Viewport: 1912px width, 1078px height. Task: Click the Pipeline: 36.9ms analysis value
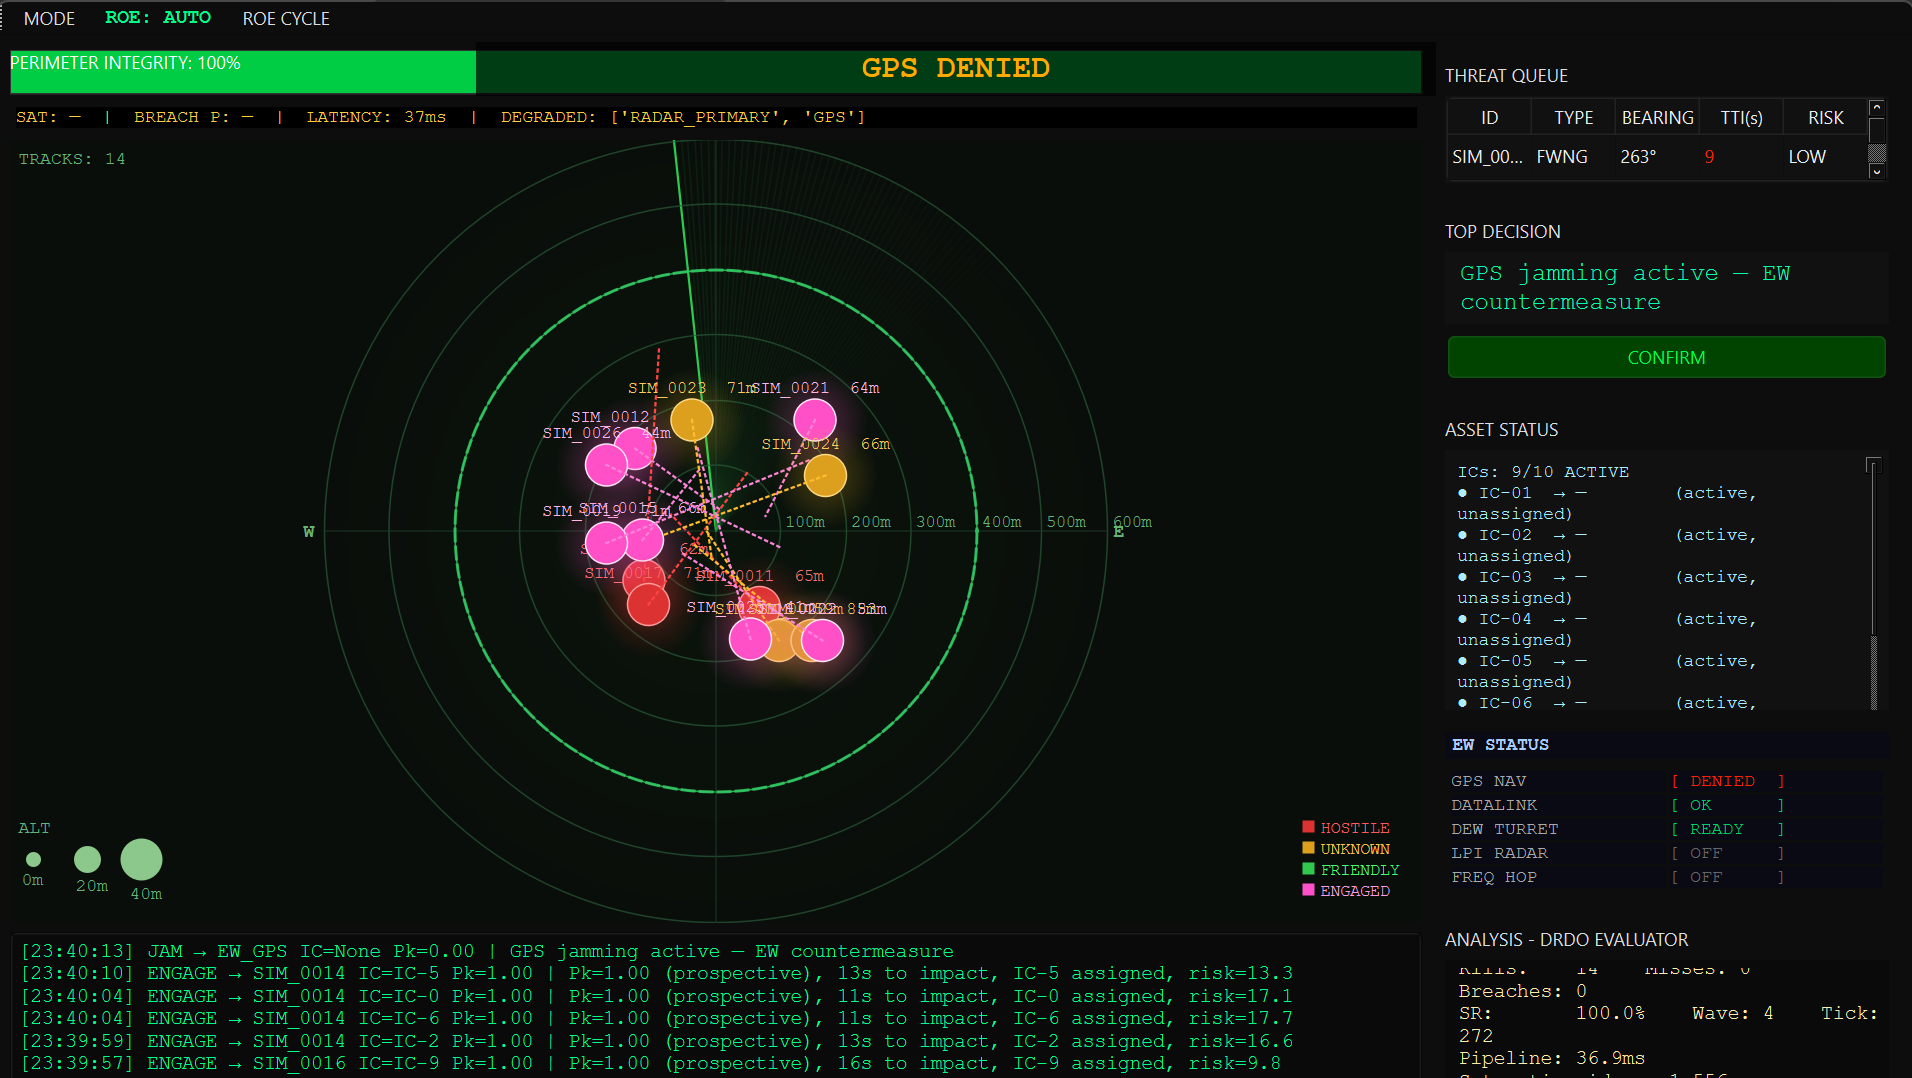coord(1552,1058)
